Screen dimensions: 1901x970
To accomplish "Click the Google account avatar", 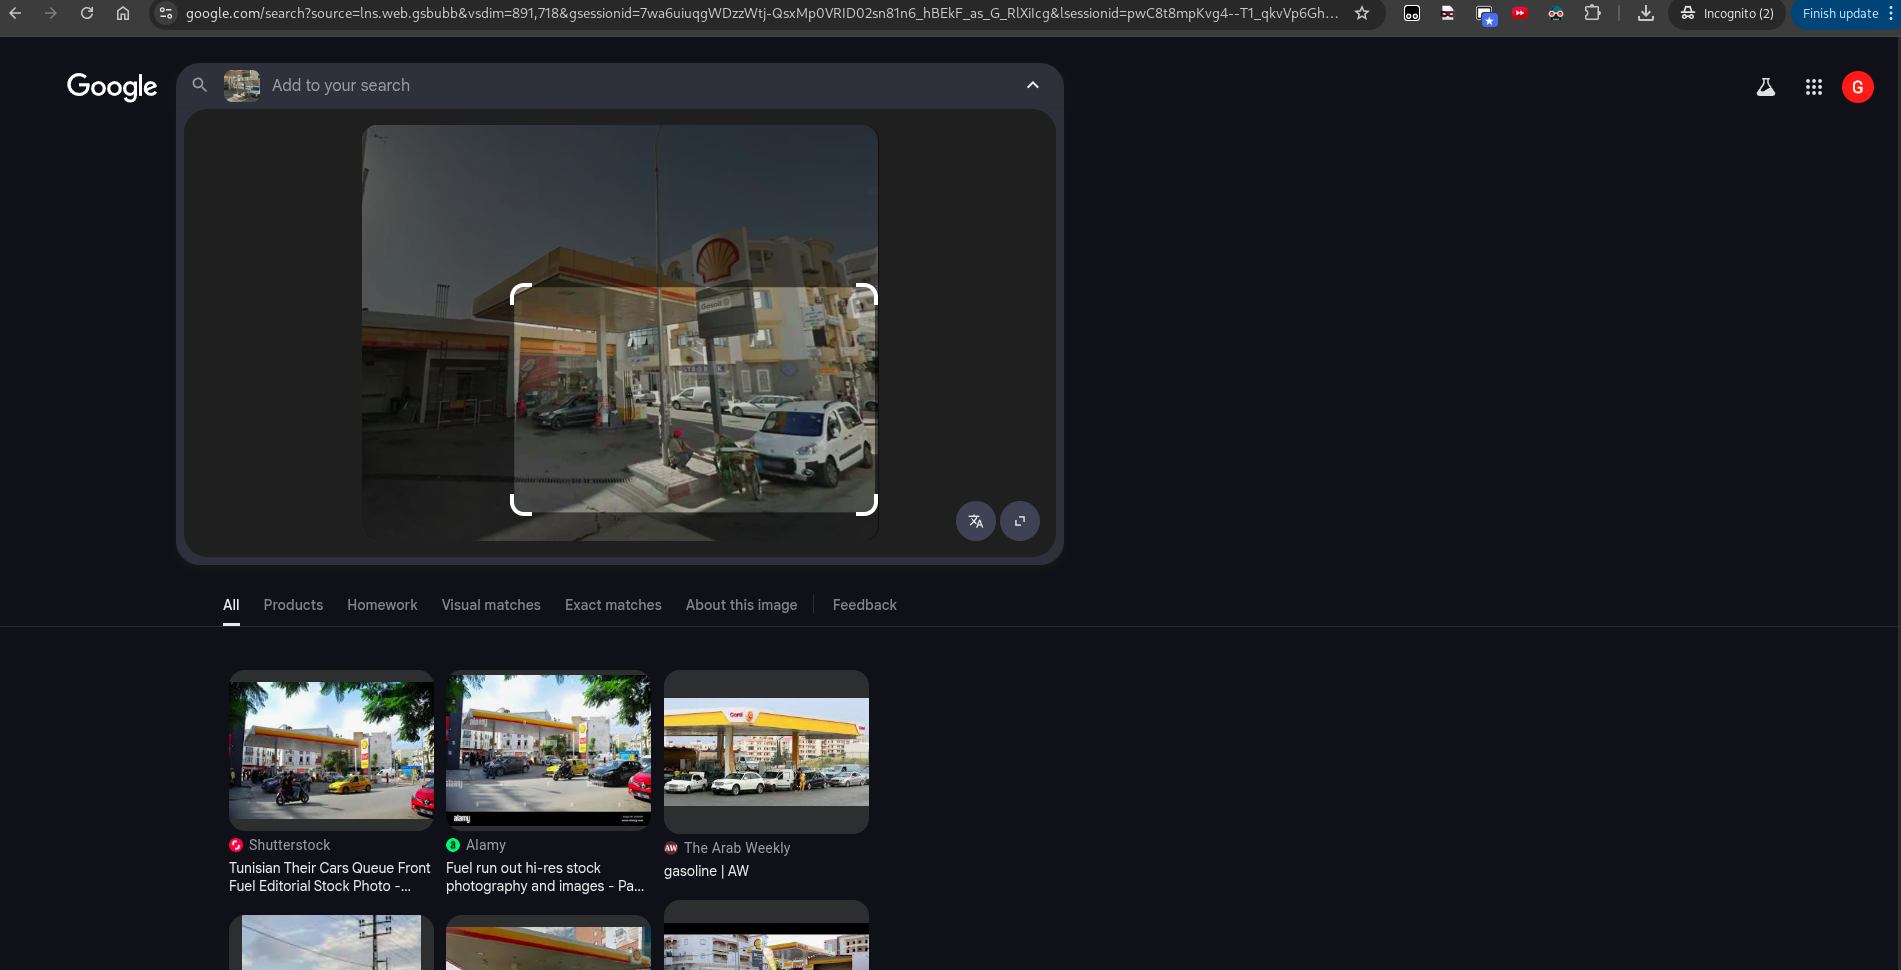I will pyautogui.click(x=1857, y=87).
